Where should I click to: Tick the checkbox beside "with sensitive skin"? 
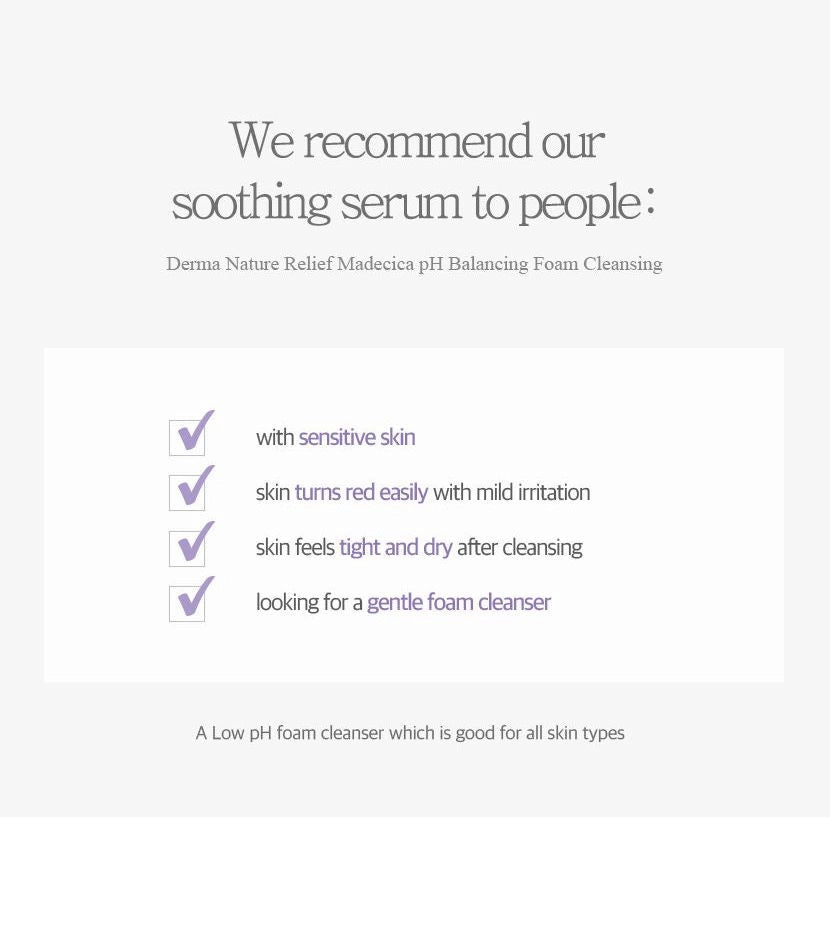187,438
